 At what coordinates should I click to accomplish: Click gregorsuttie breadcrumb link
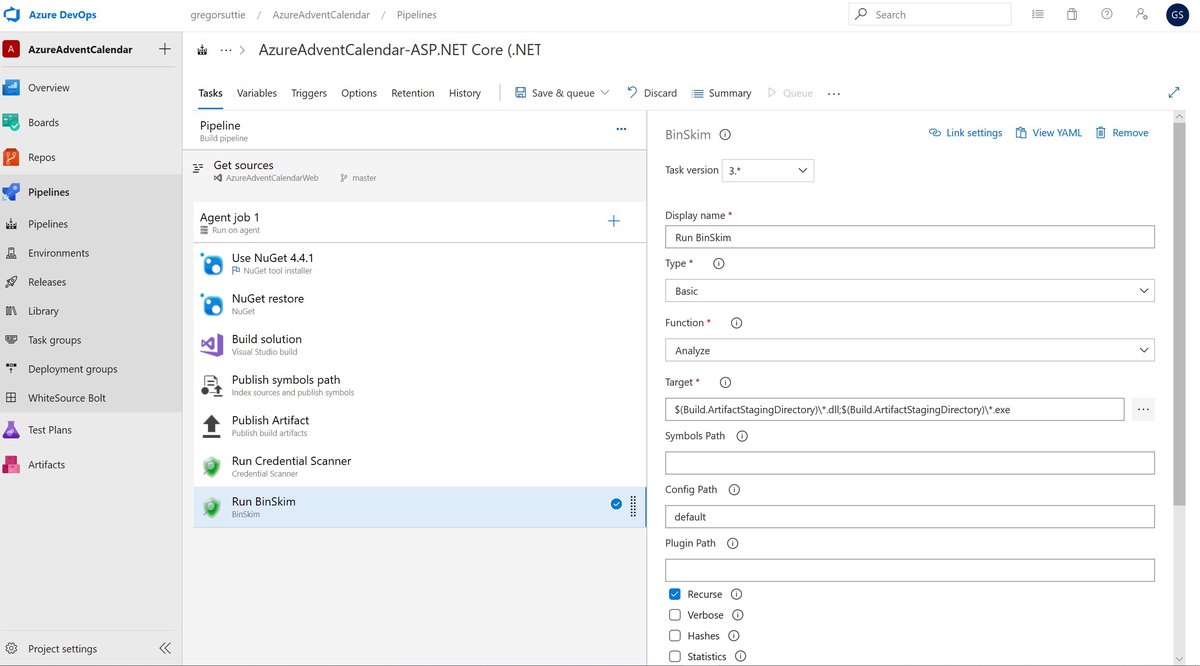pos(217,15)
